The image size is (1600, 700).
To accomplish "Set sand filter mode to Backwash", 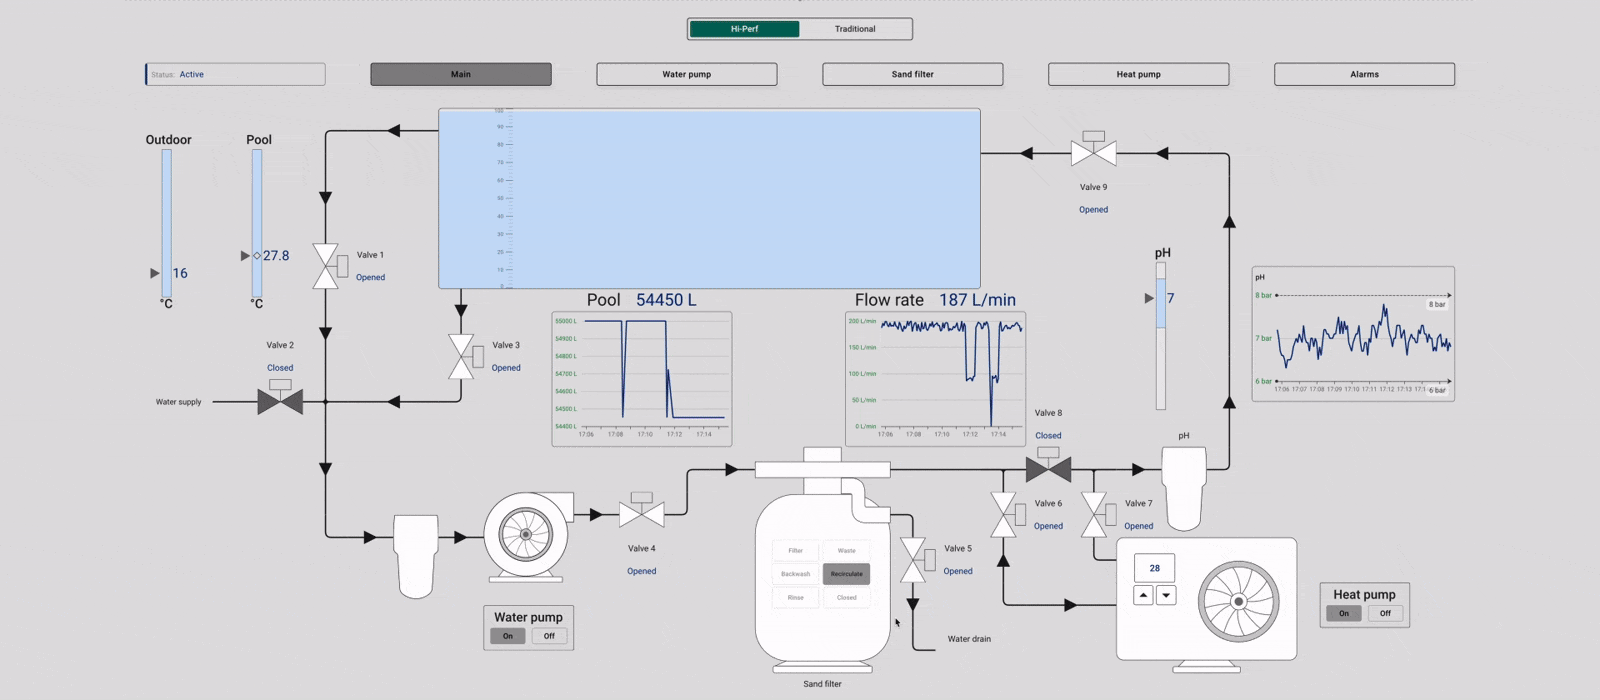I will click(x=796, y=574).
